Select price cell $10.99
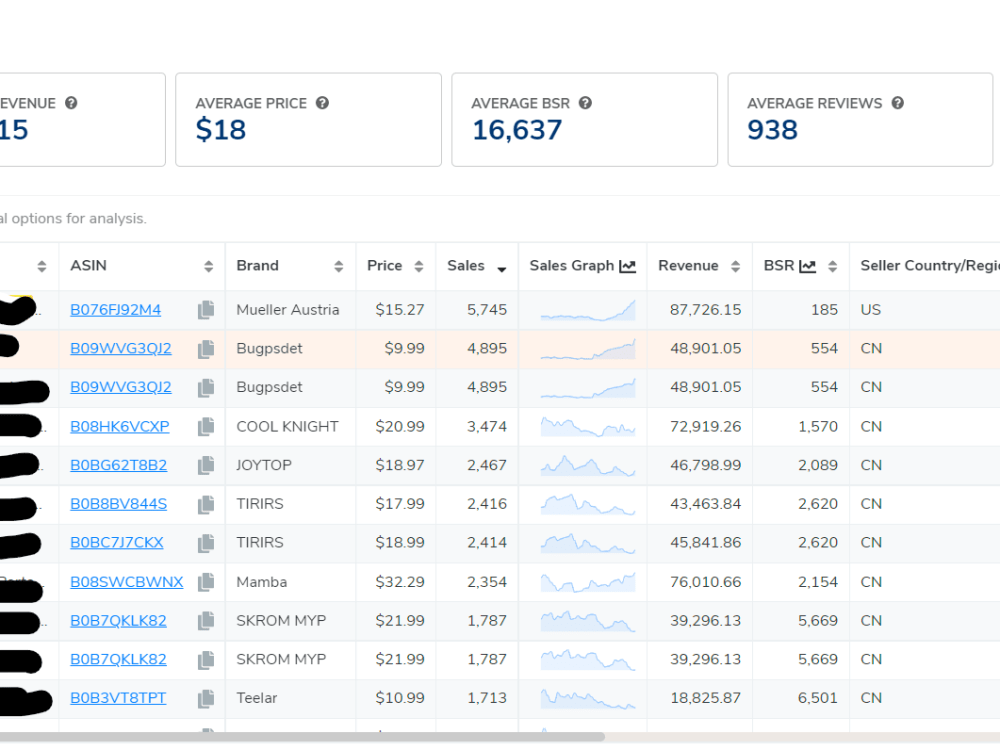 [x=400, y=698]
